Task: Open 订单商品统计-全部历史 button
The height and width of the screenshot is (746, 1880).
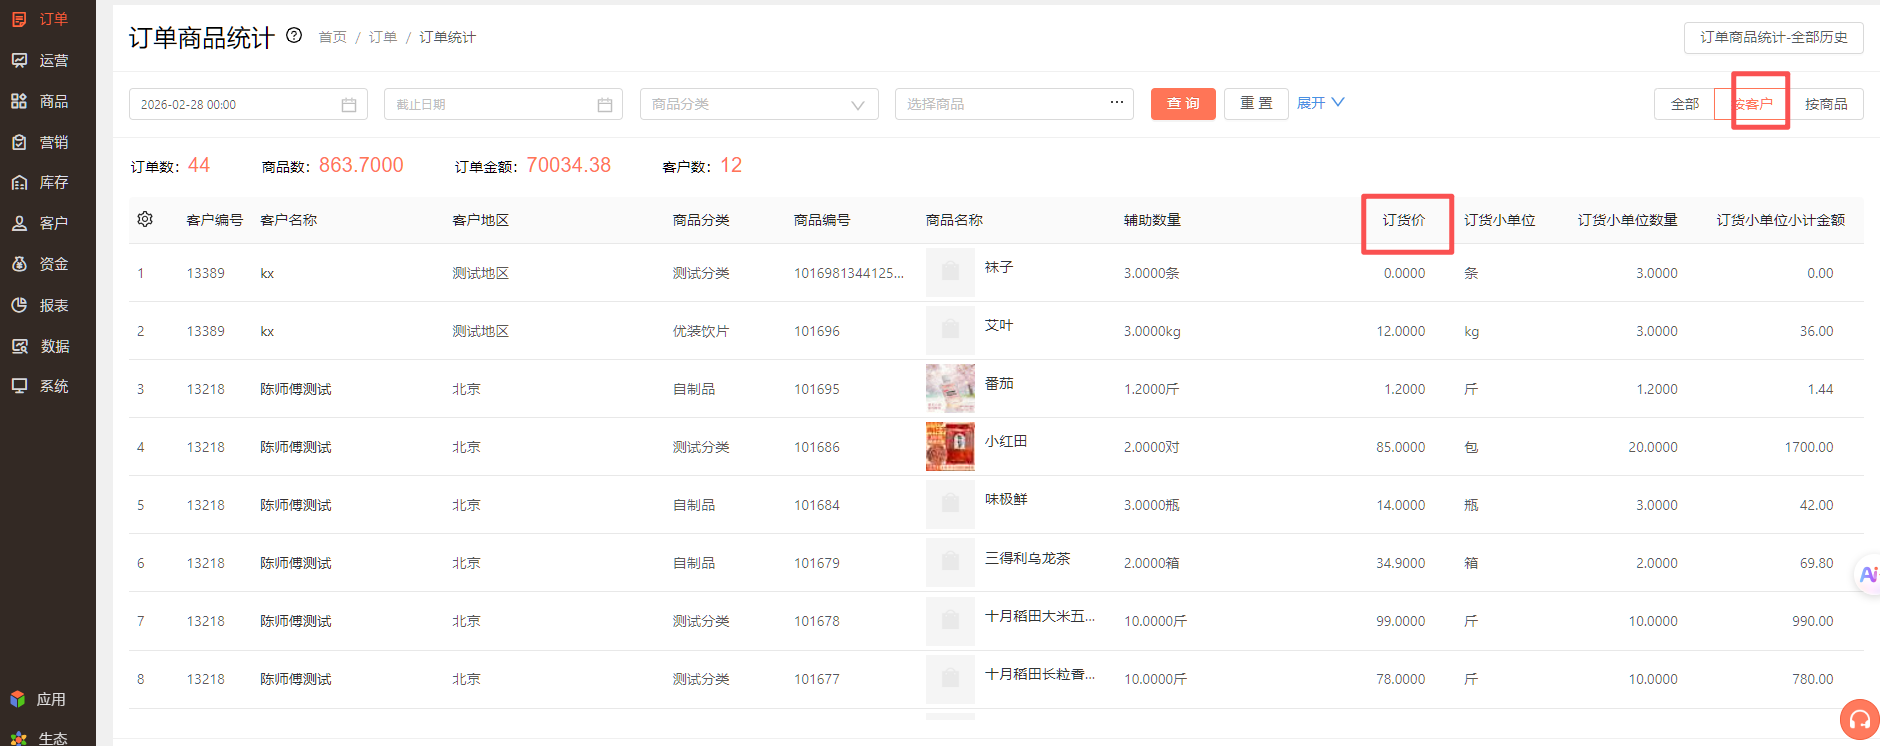Action: (x=1774, y=37)
